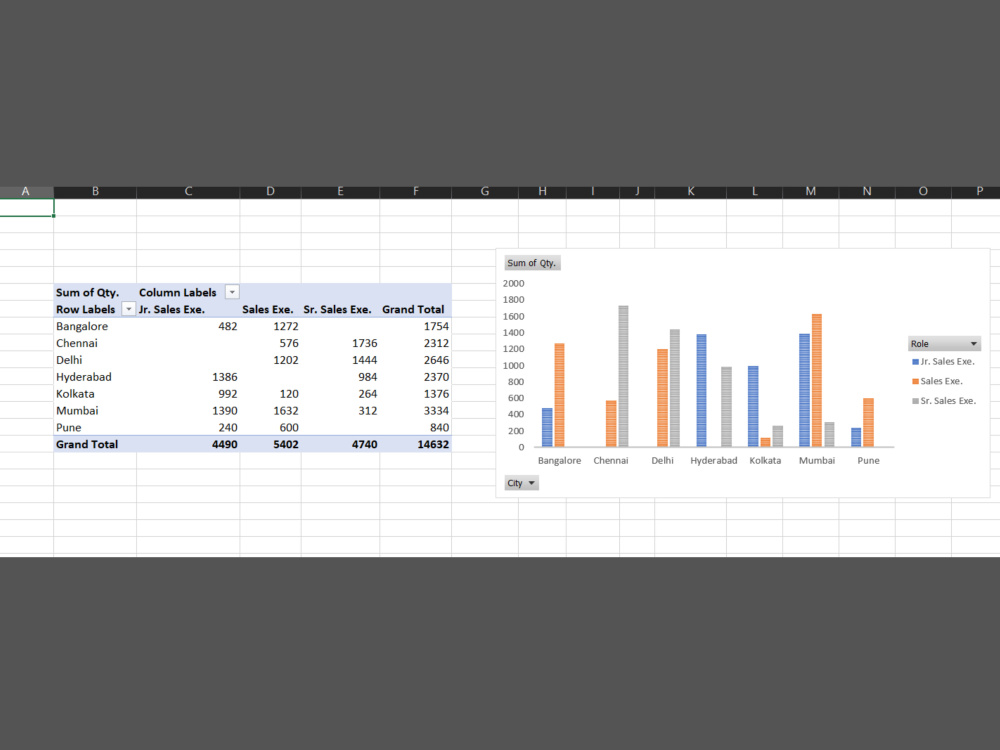The width and height of the screenshot is (1000, 750).
Task: Select cell with value 4740
Action: 340,445
